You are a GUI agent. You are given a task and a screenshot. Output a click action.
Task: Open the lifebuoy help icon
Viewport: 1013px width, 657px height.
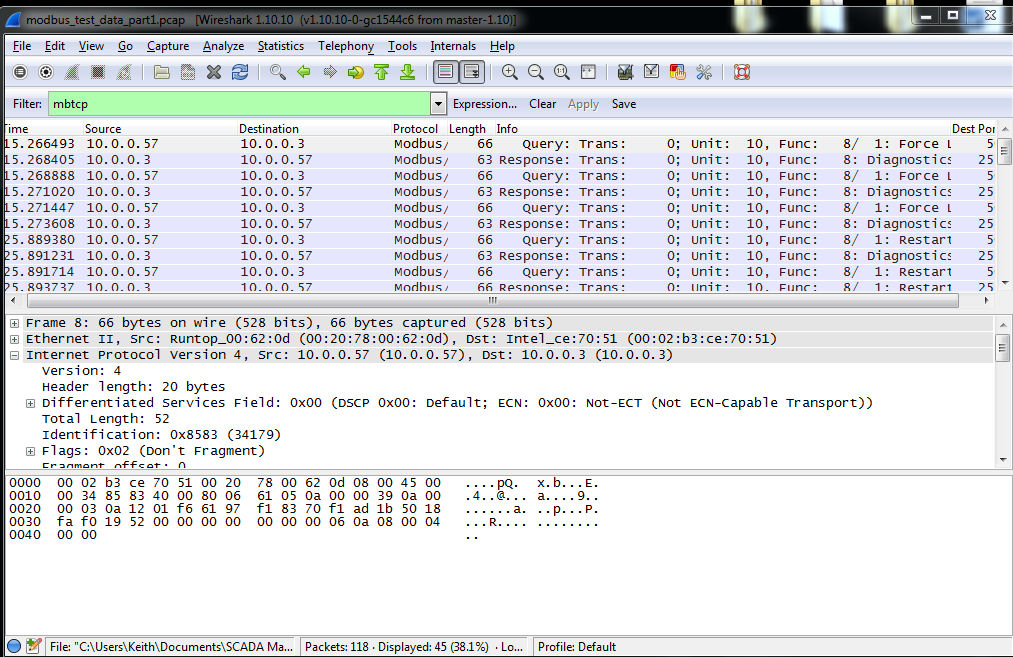742,72
